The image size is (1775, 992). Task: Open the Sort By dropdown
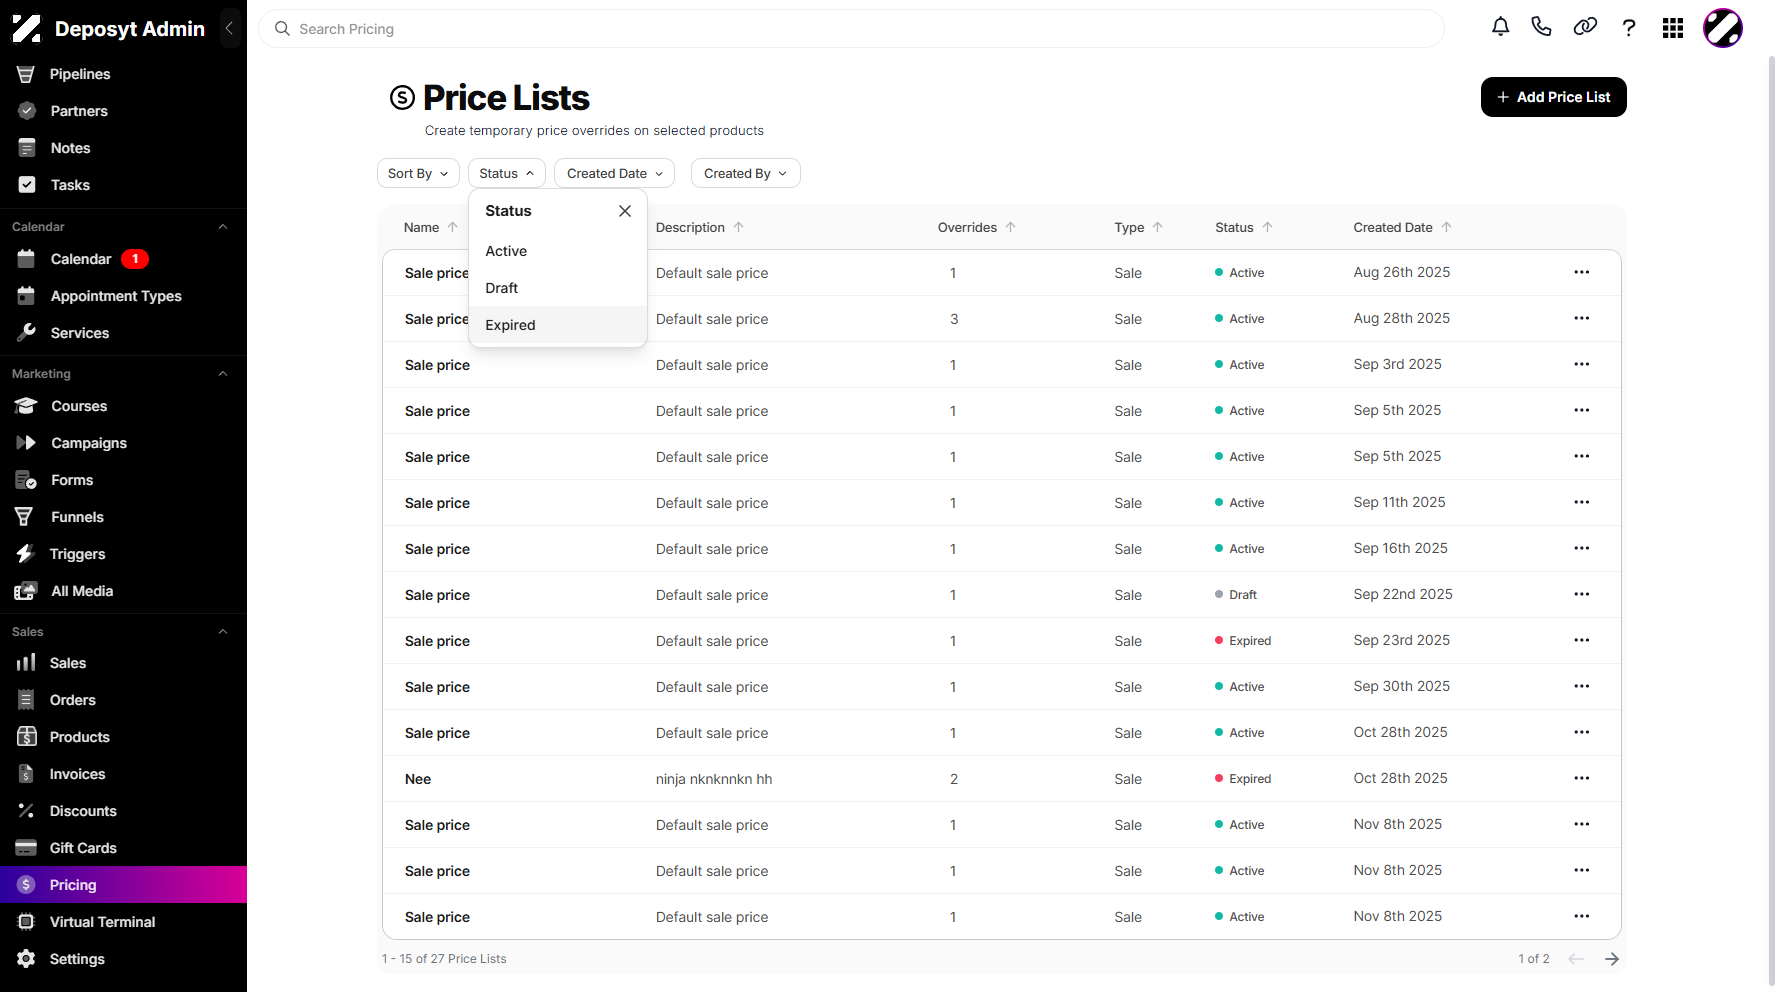point(418,173)
